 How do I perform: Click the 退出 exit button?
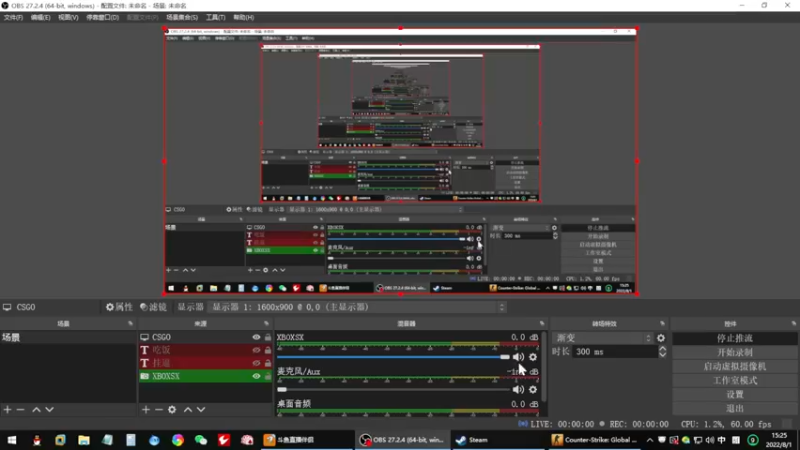[x=735, y=408]
